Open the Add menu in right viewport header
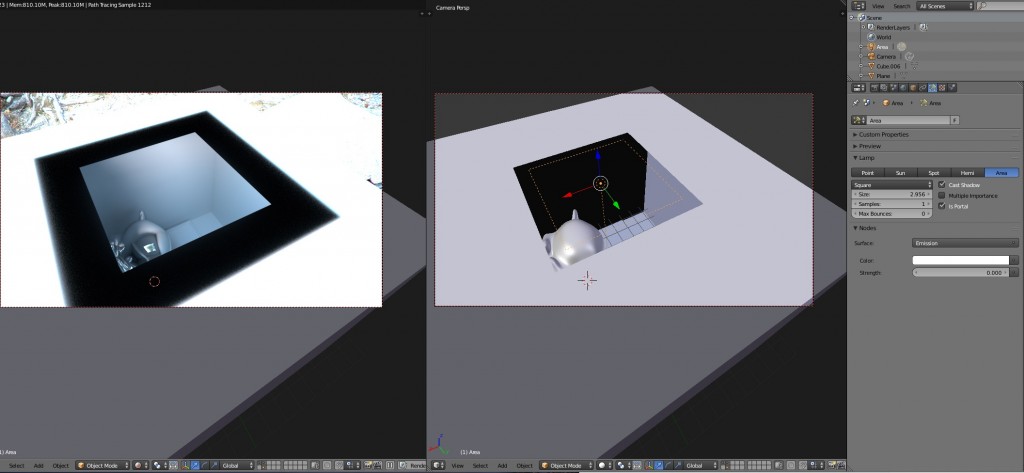 (502, 465)
